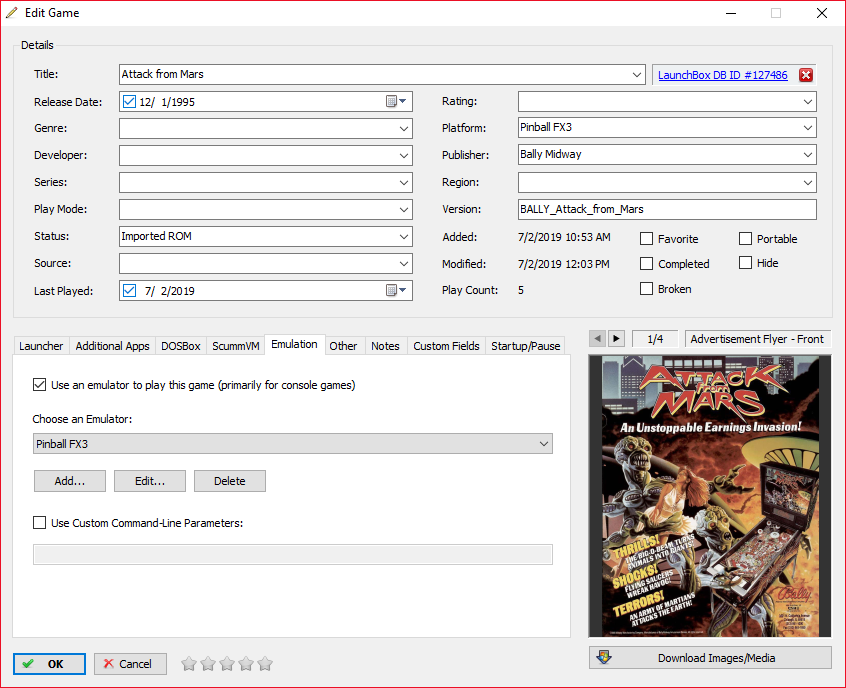The image size is (846, 688).
Task: Open the Play Mode dropdown
Action: pos(404,209)
